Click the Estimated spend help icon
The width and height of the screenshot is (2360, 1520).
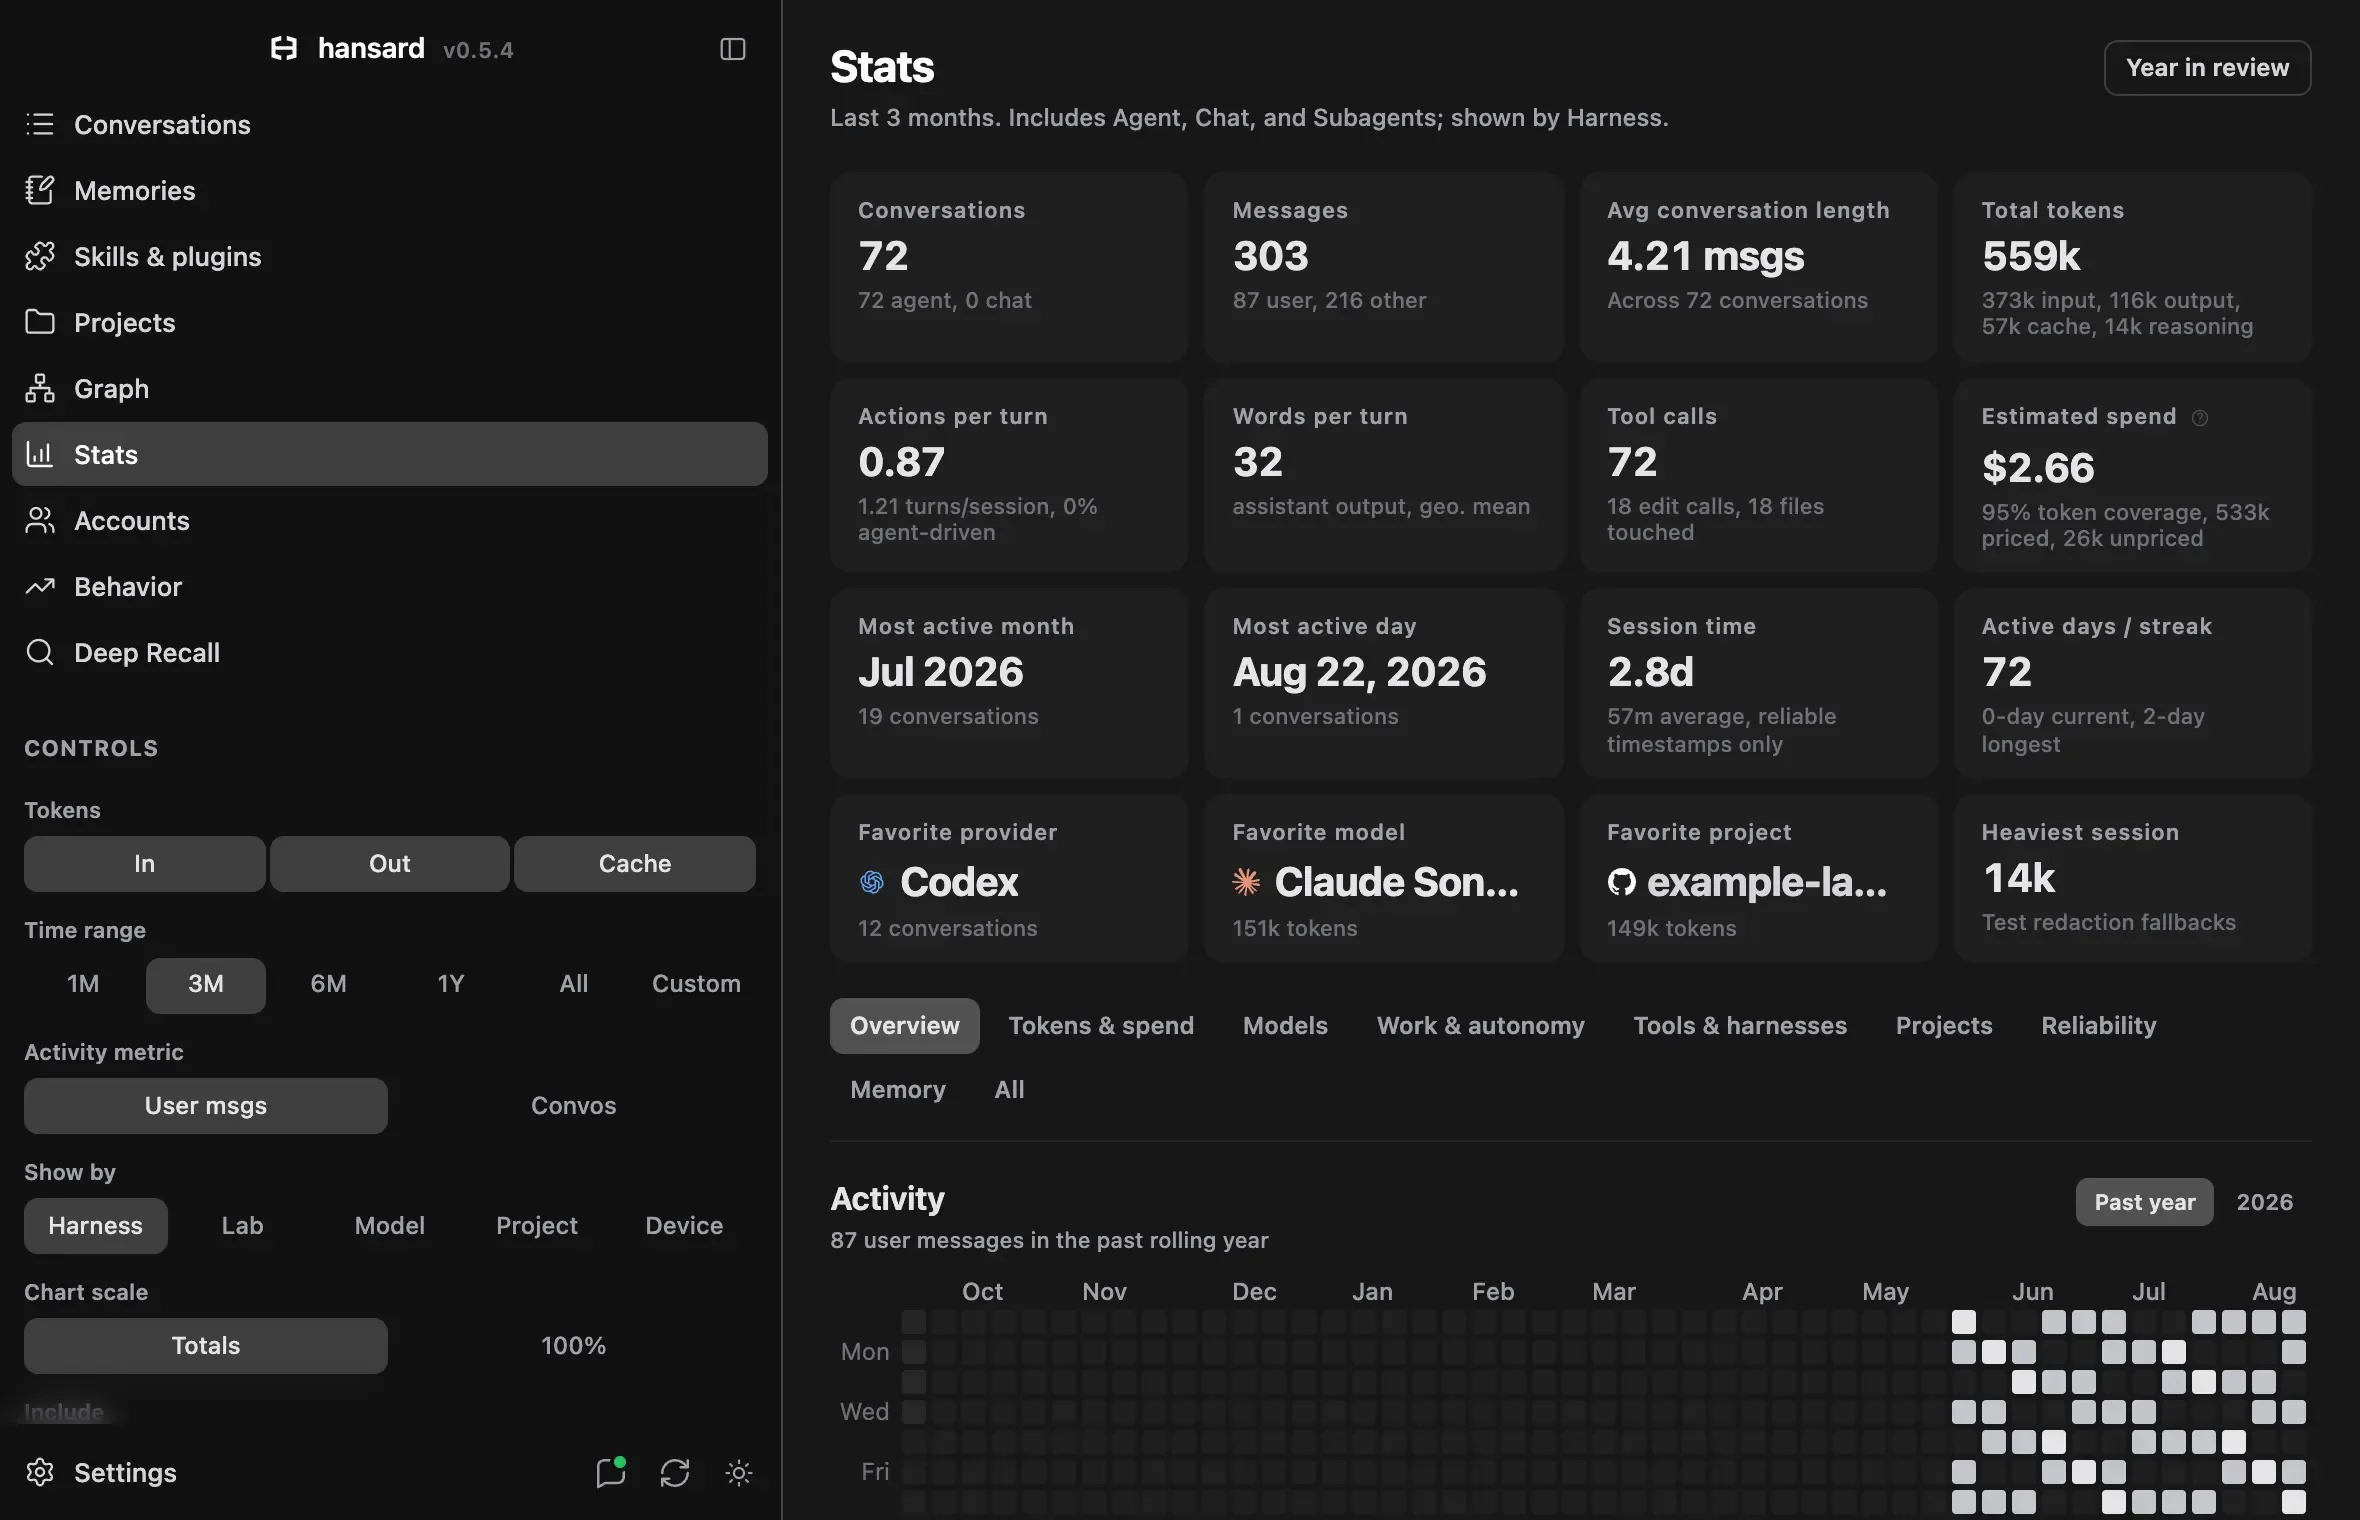pos(2200,418)
